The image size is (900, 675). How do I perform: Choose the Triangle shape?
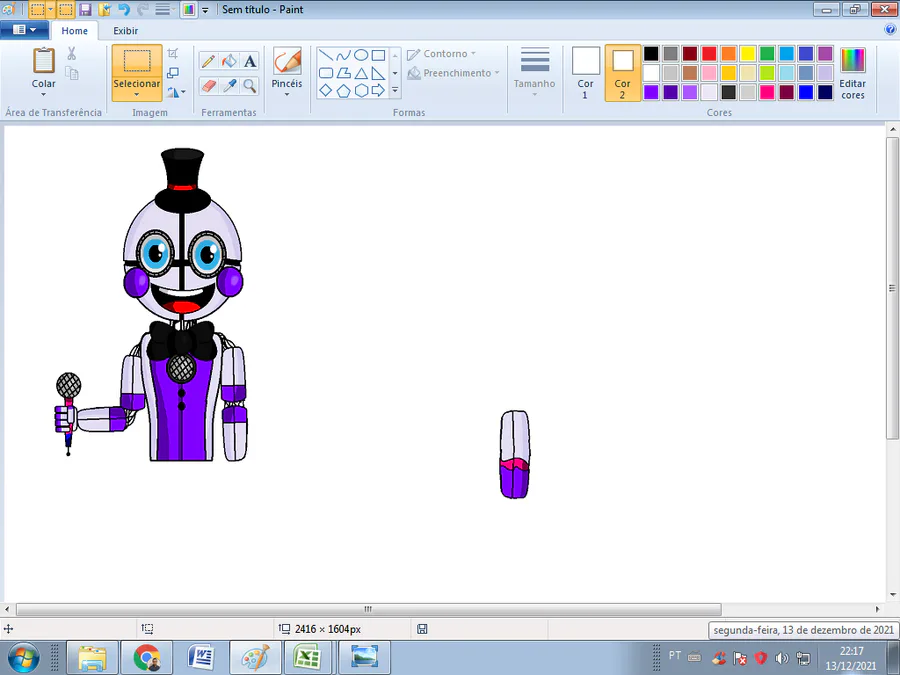(361, 73)
